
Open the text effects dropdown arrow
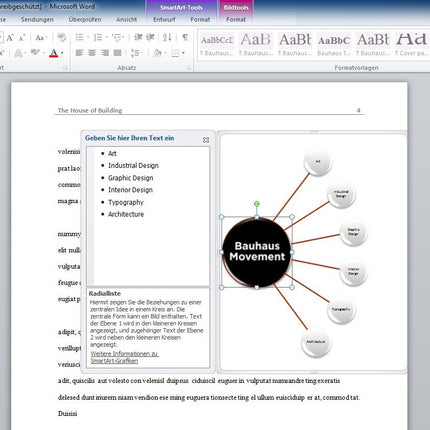(x=25, y=53)
